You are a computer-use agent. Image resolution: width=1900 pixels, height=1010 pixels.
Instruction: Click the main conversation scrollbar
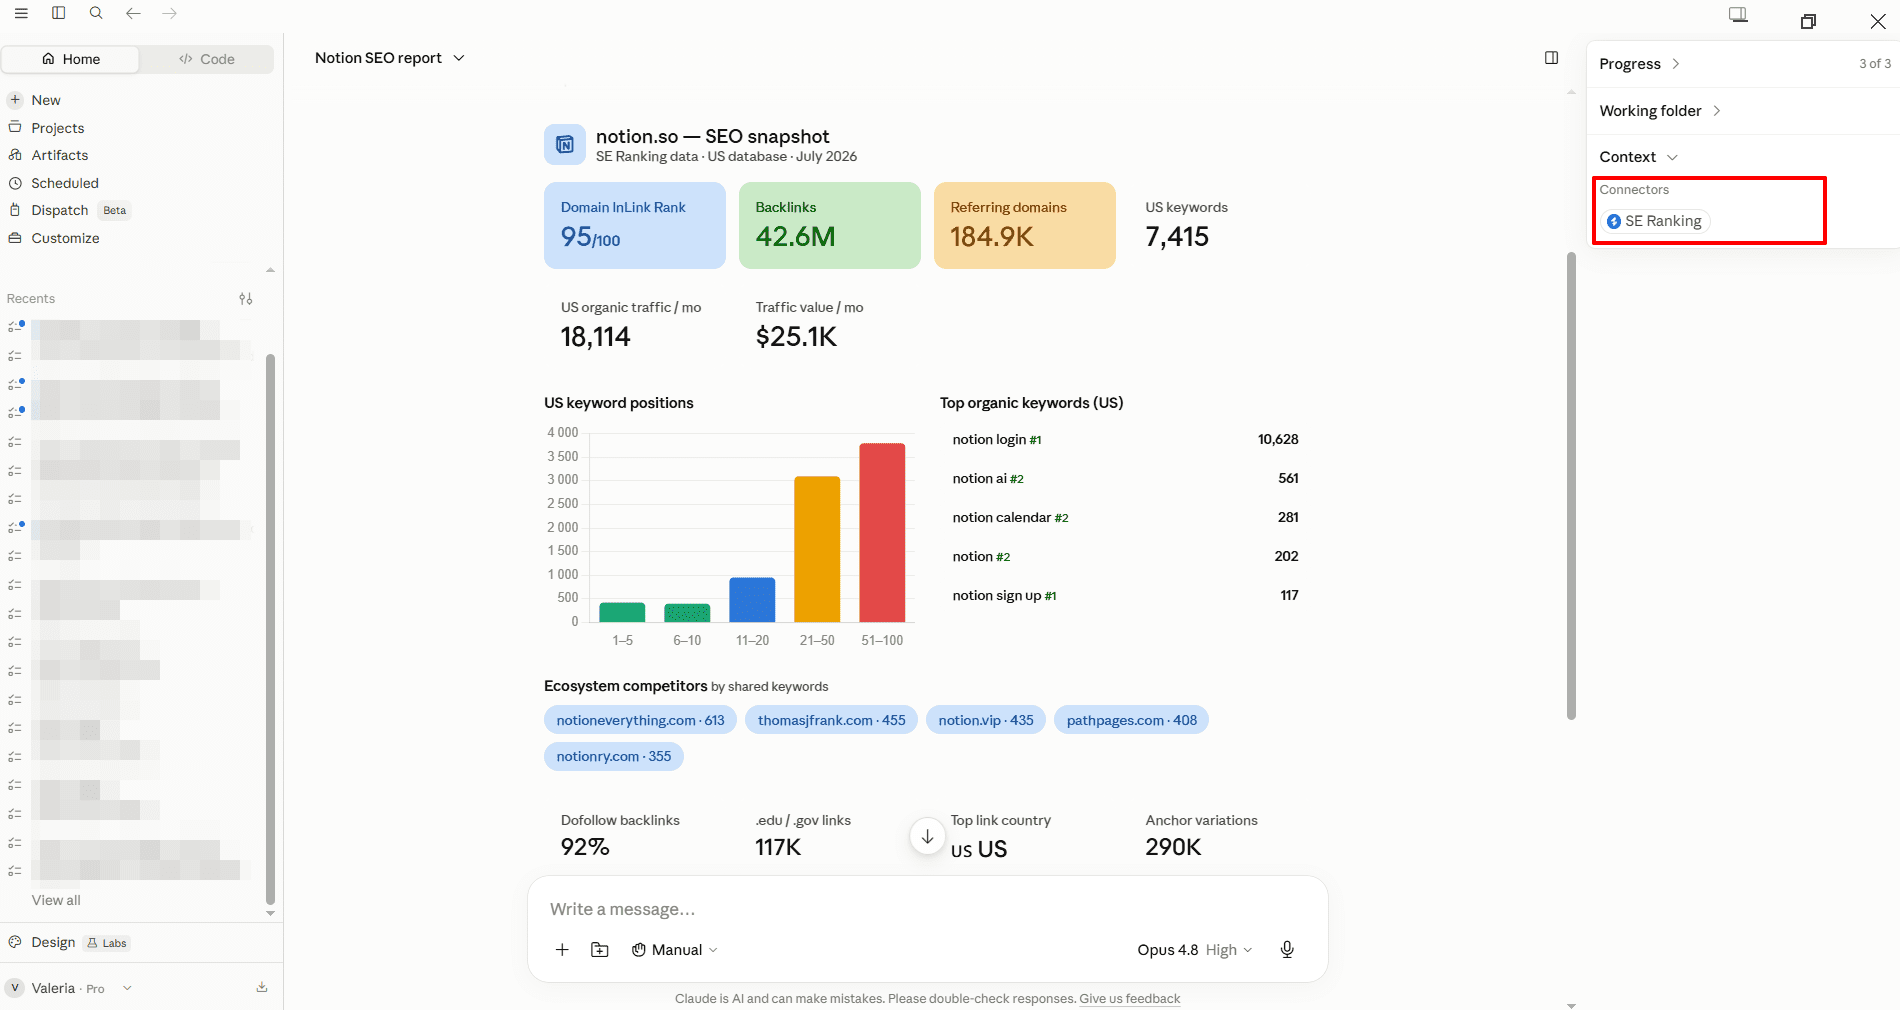coord(1571,485)
